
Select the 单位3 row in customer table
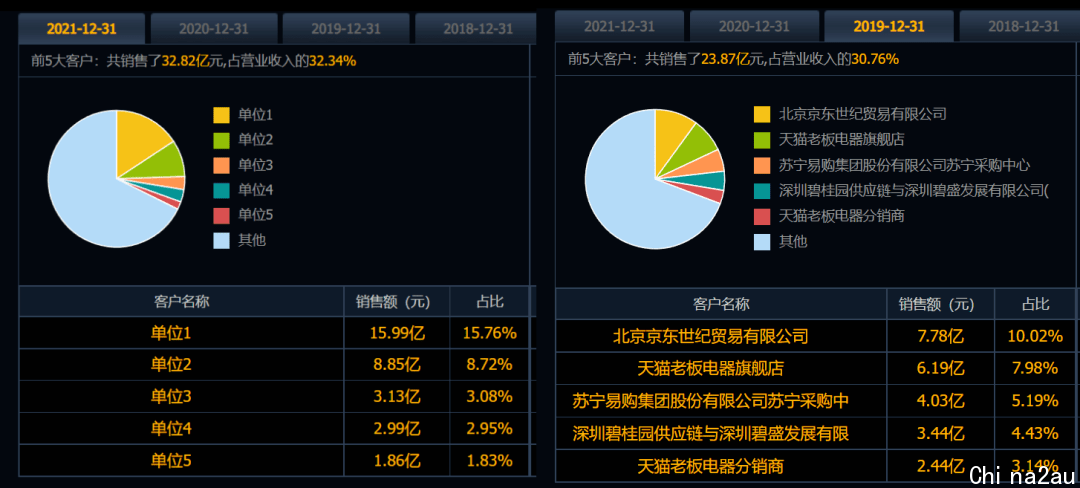(274, 396)
